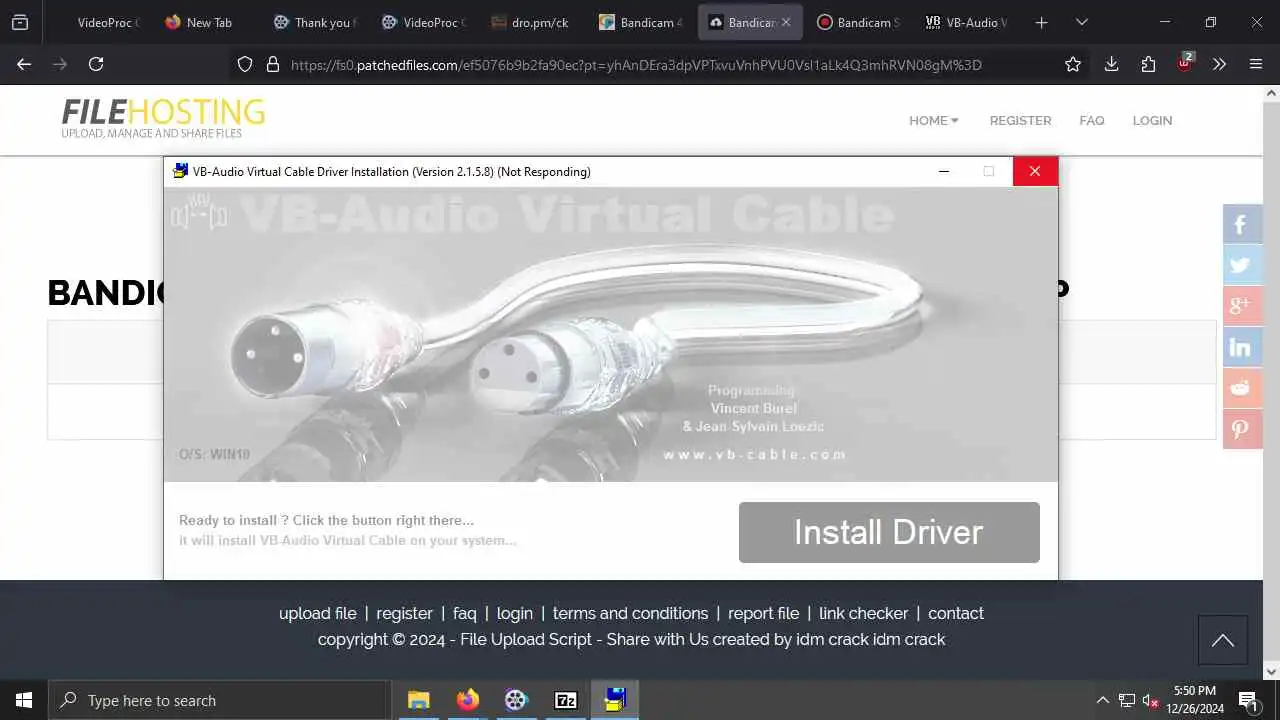Share on Facebook via sidebar icon
The height and width of the screenshot is (720, 1280).
[1243, 224]
